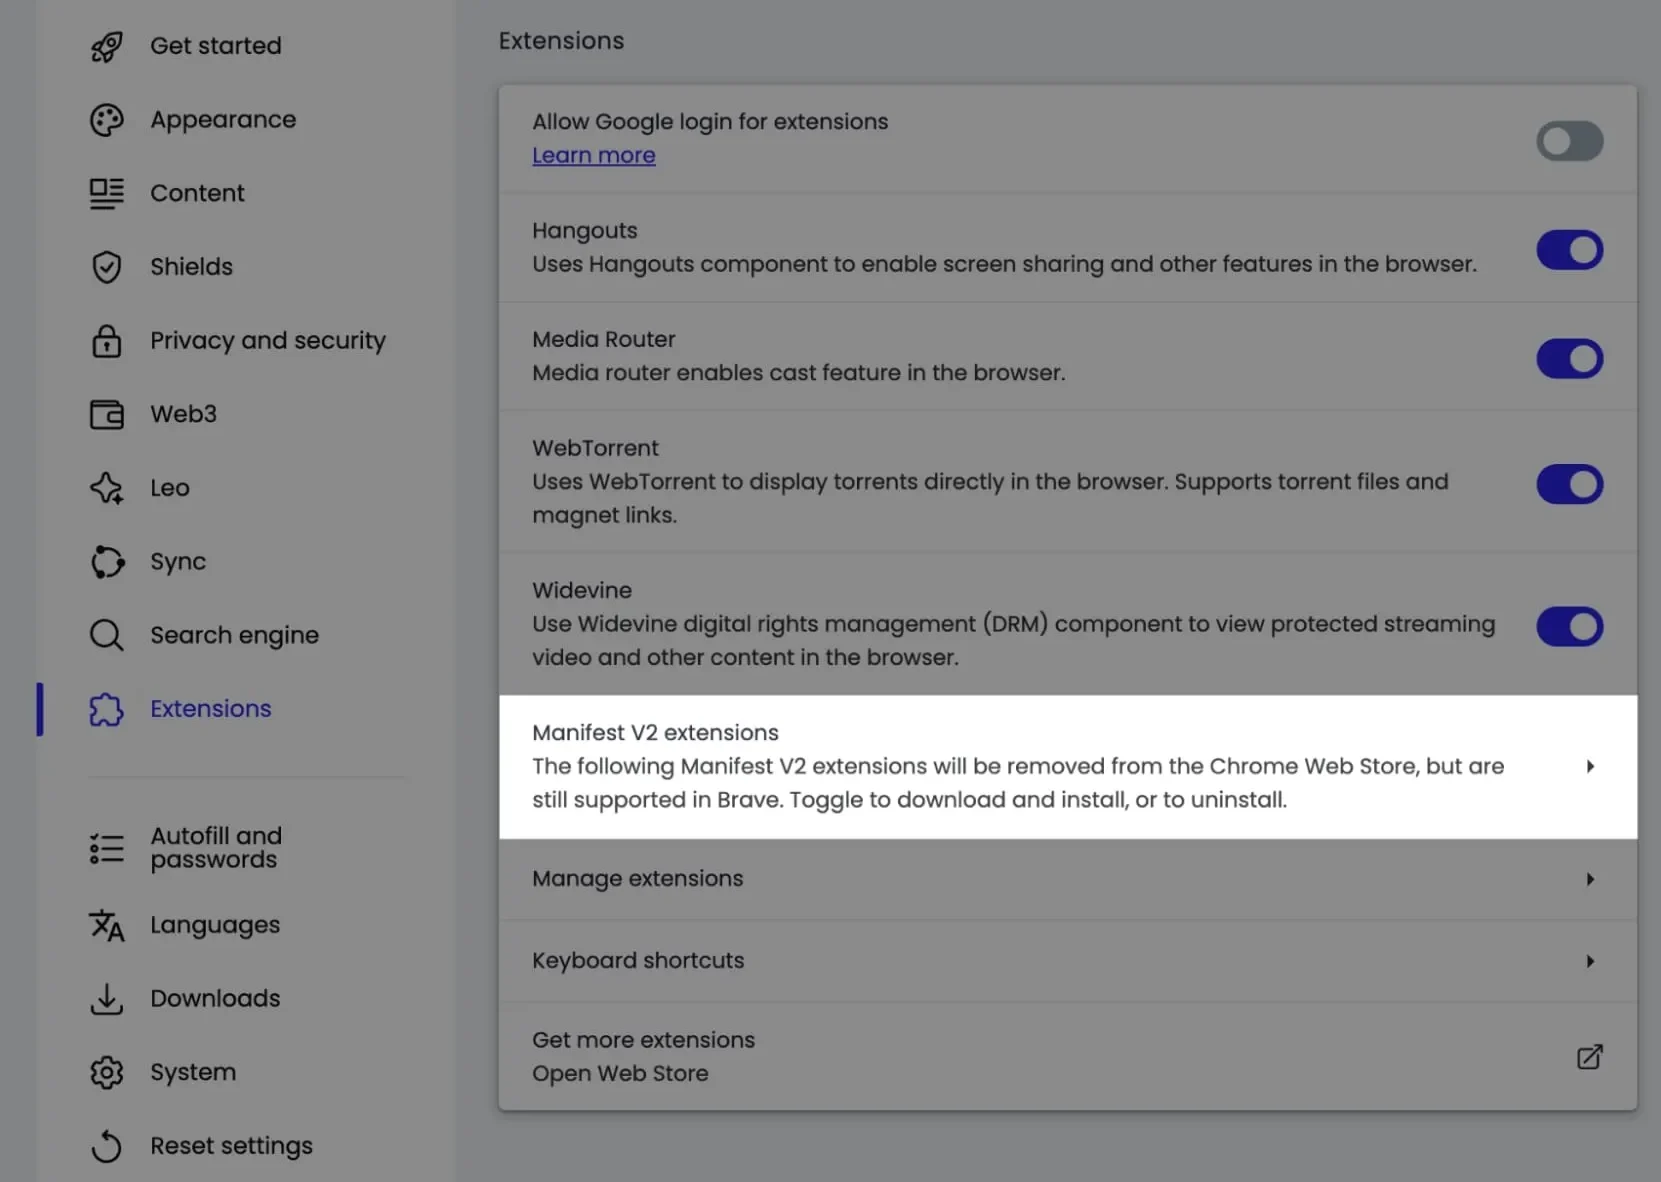This screenshot has width=1661, height=1182.
Task: Expand Keyboard shortcuts arrow
Action: click(1590, 962)
